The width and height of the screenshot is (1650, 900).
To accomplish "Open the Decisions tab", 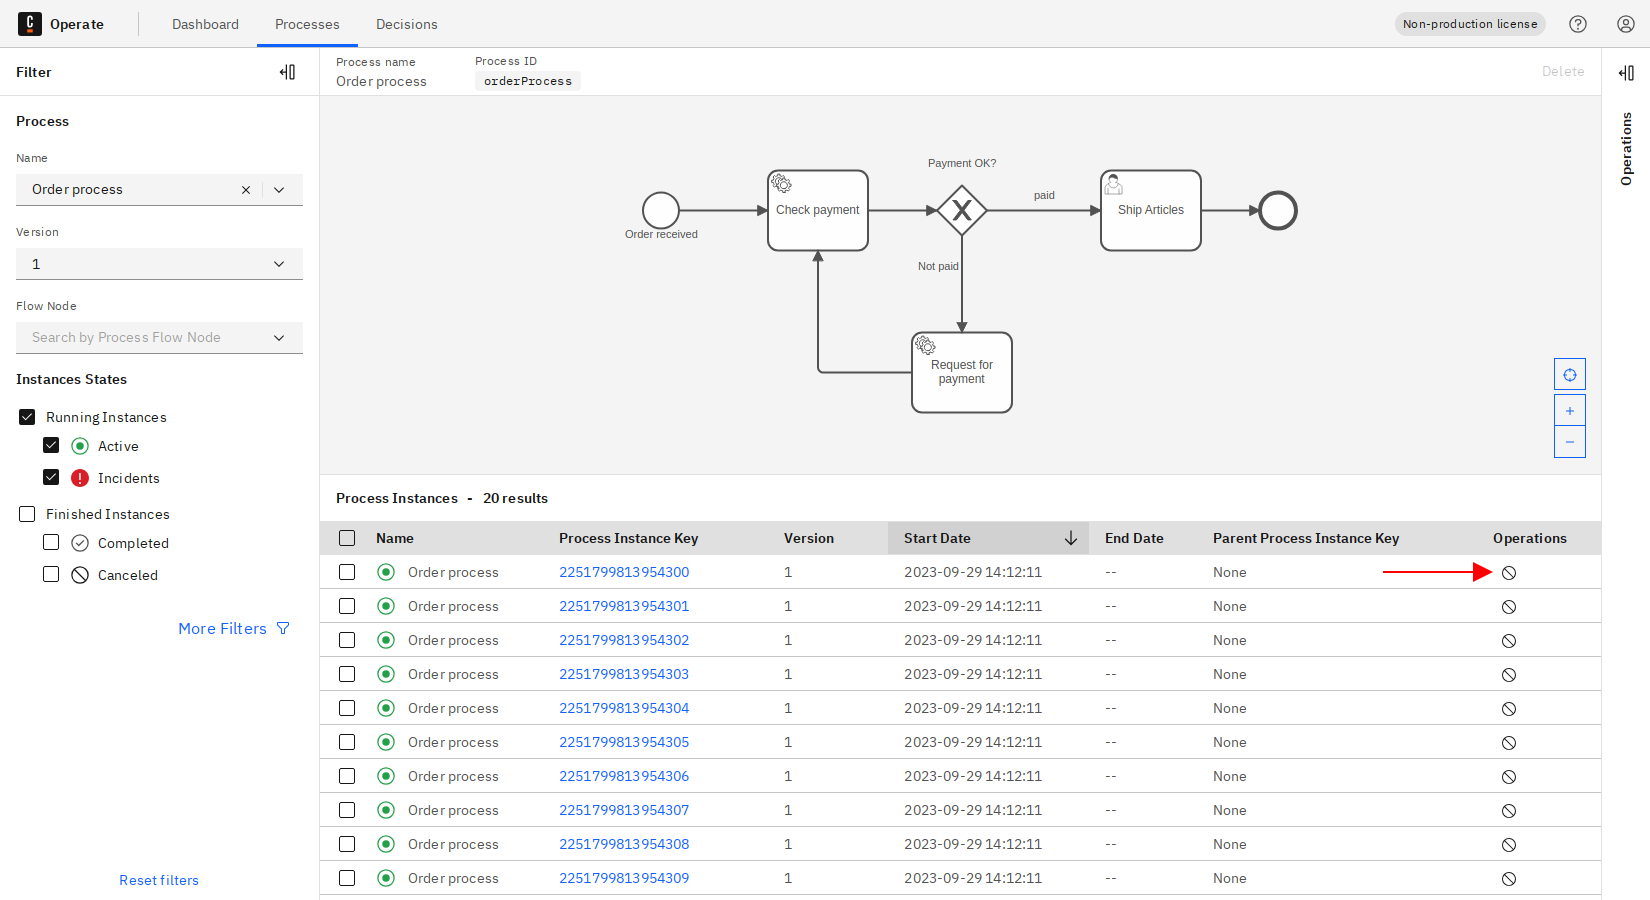I will tap(406, 23).
